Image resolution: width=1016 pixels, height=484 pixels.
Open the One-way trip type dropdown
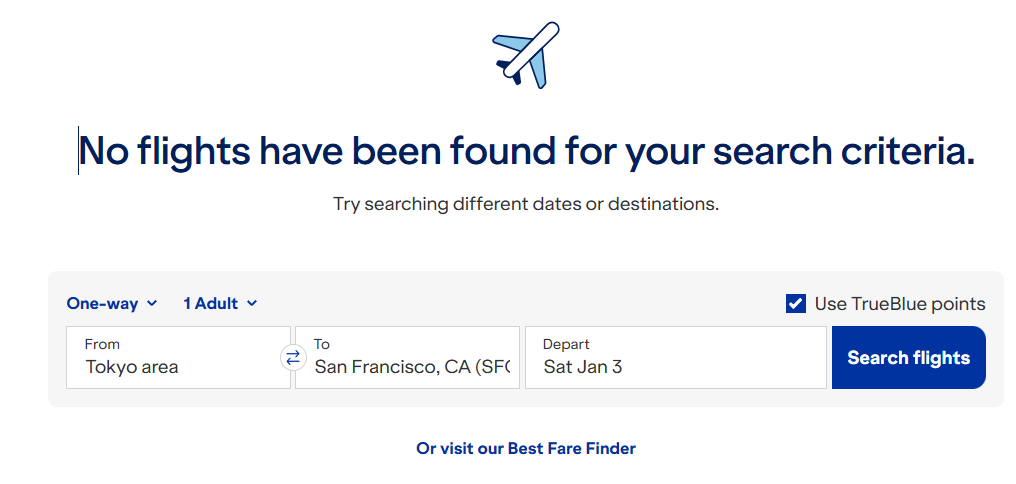pyautogui.click(x=103, y=303)
